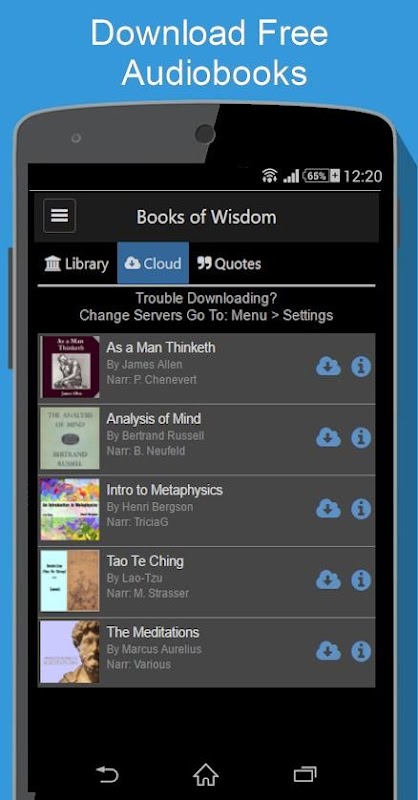Tap the As a Man Thinketh cover
This screenshot has width=418, height=800.
click(70, 367)
